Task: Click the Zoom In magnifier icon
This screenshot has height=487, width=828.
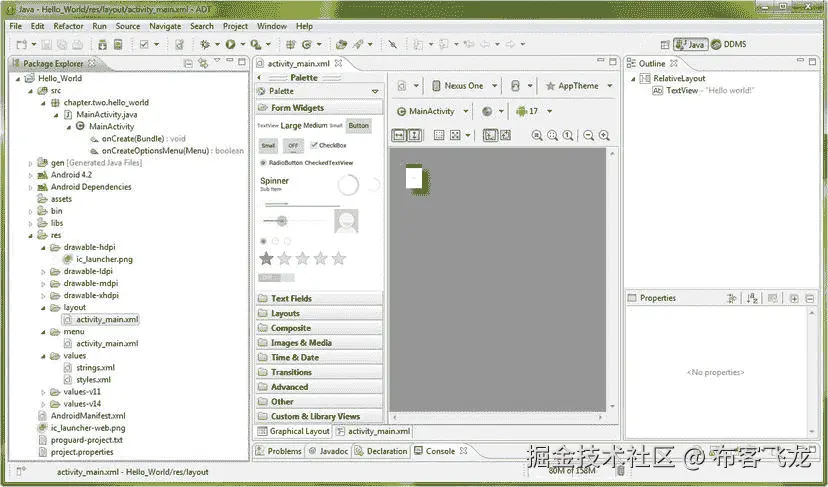Action: 604,135
